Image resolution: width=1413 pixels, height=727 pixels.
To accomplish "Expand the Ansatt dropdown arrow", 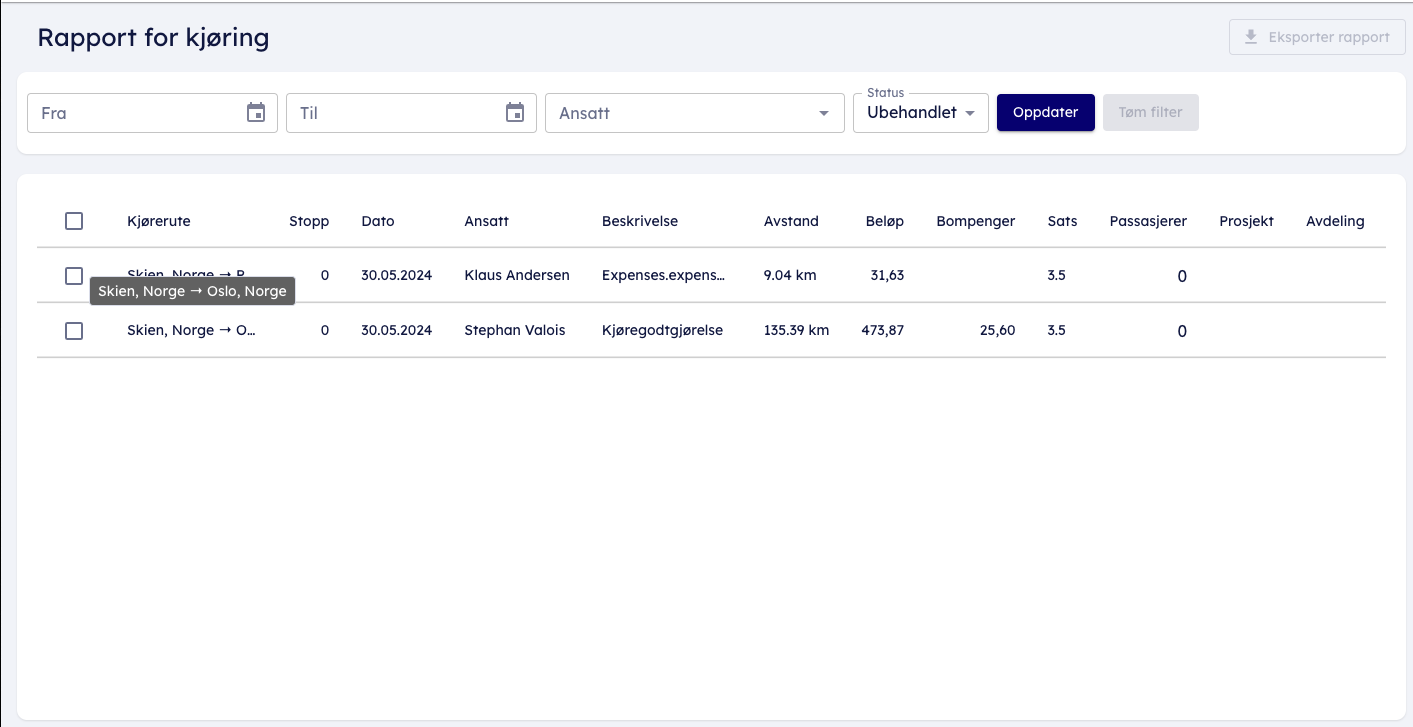I will 824,113.
